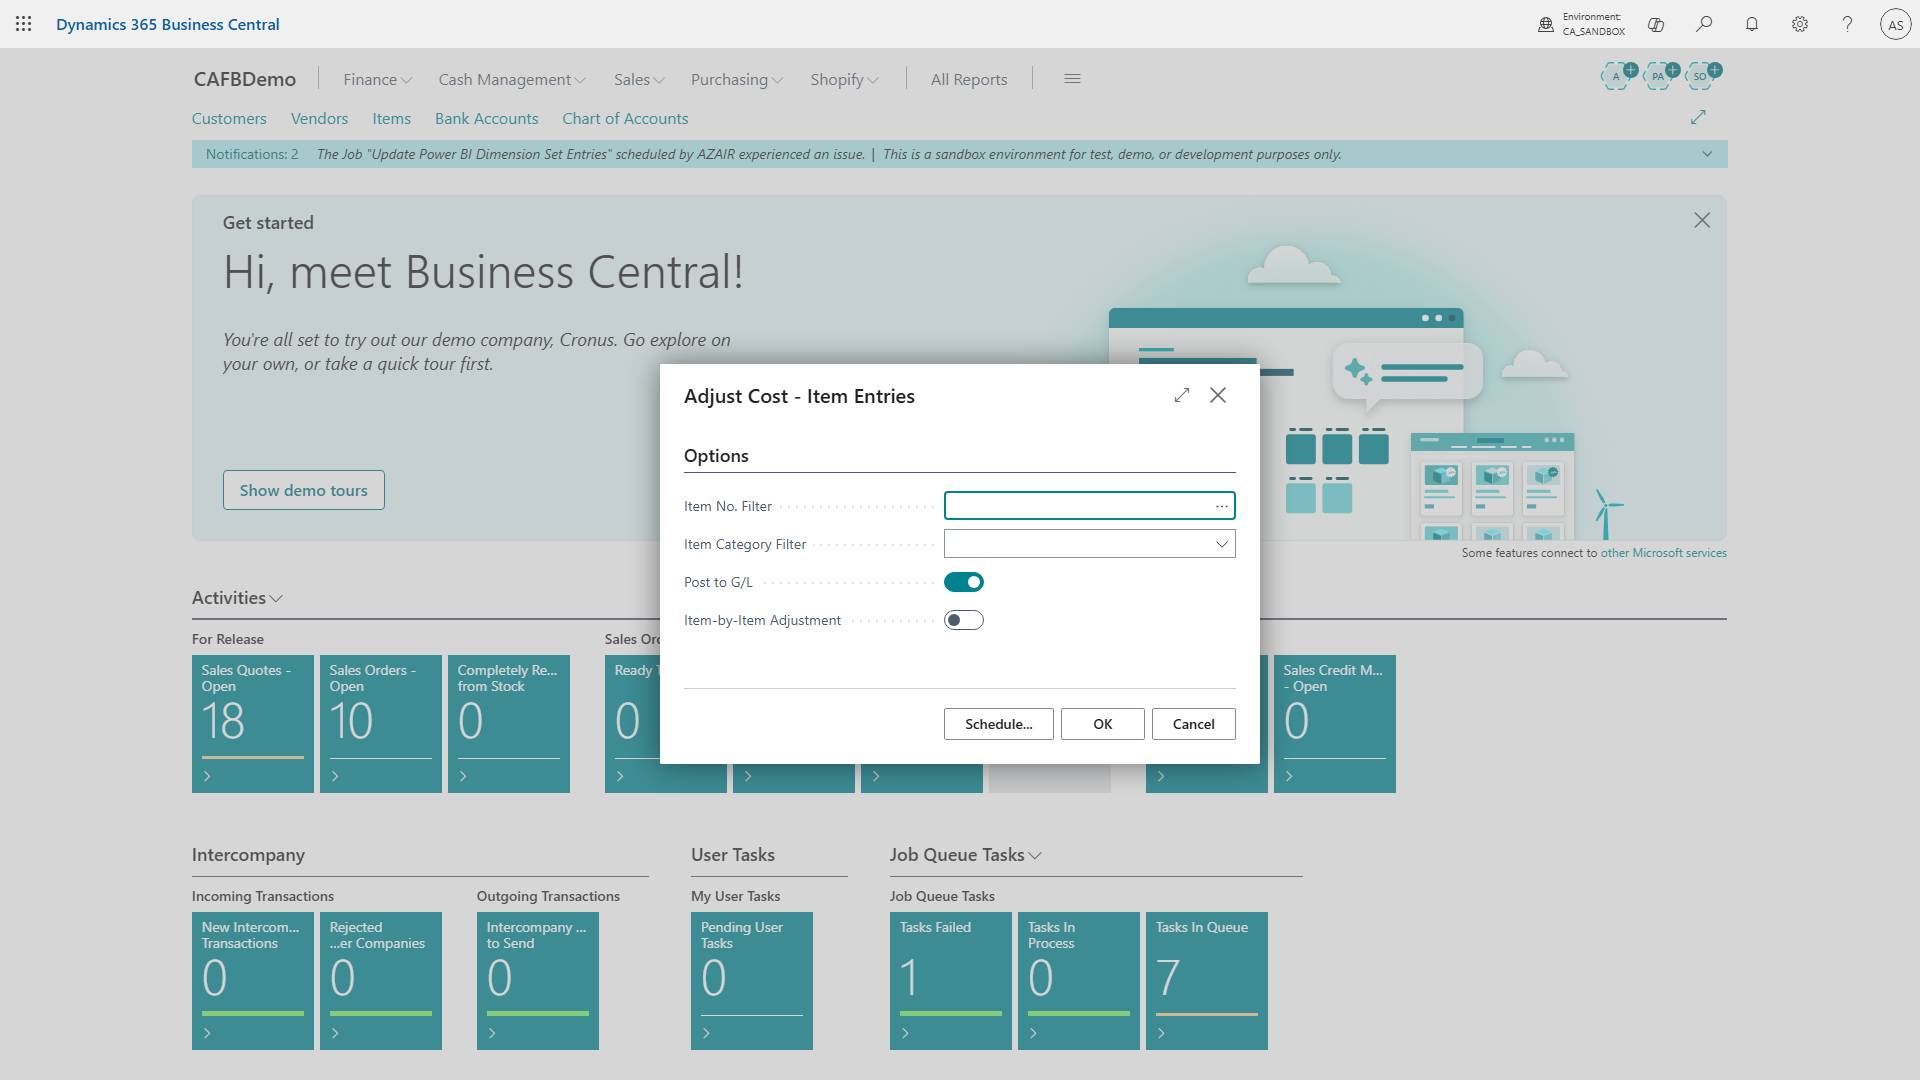The height and width of the screenshot is (1080, 1920).
Task: Click the help question mark icon
Action: tap(1847, 24)
